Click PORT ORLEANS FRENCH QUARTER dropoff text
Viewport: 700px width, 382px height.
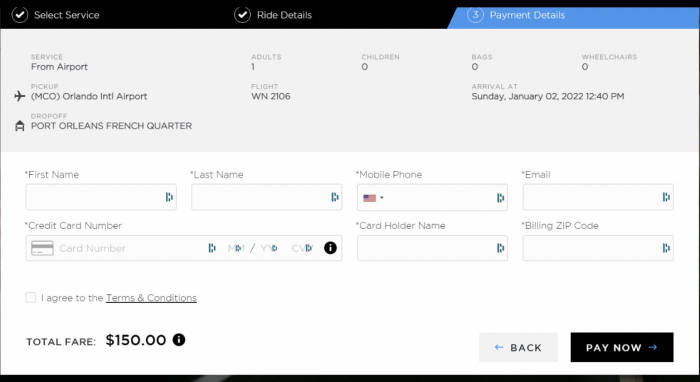click(x=111, y=126)
